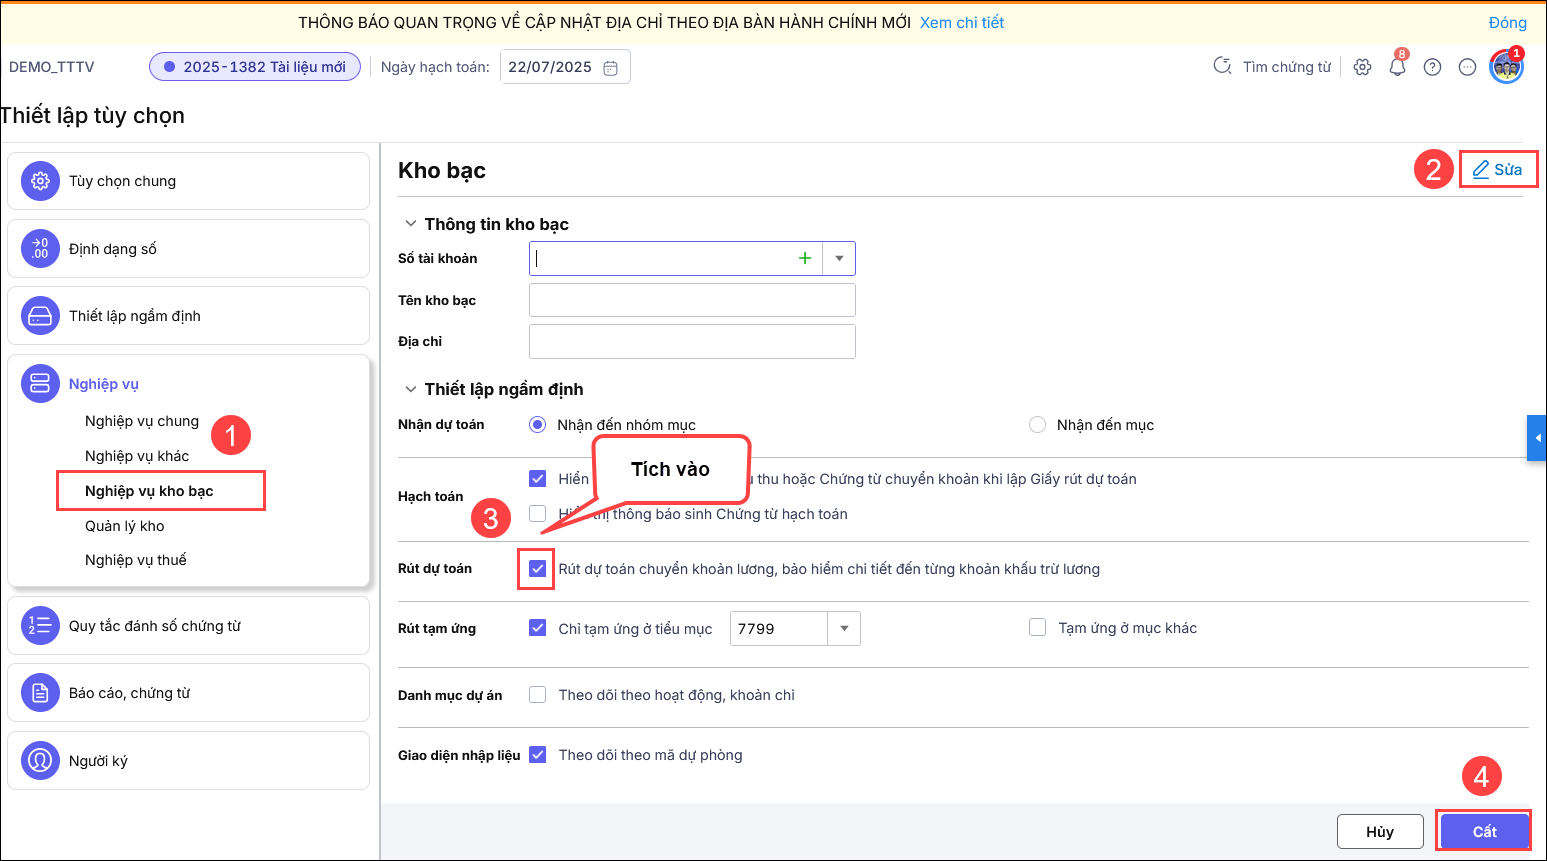The image size is (1547, 861).
Task: Select the Nhận đến mục radio option
Action: 1038,425
